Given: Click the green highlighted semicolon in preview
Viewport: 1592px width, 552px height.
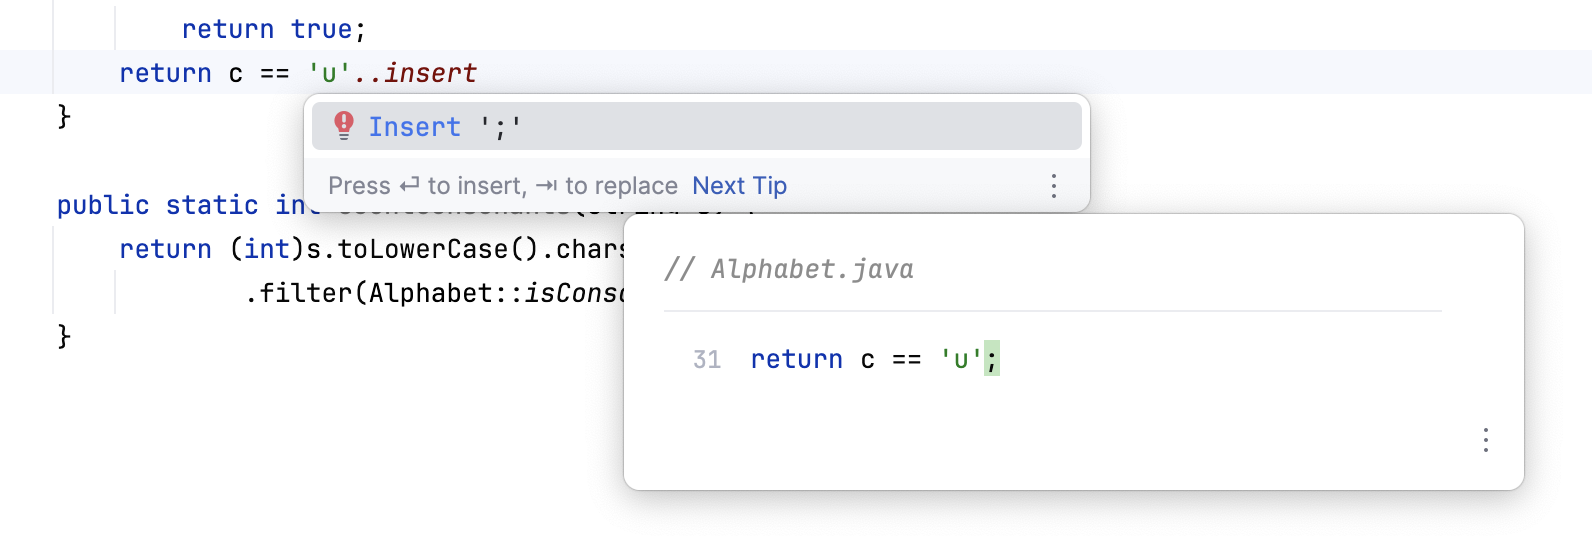Looking at the screenshot, I should click(991, 358).
